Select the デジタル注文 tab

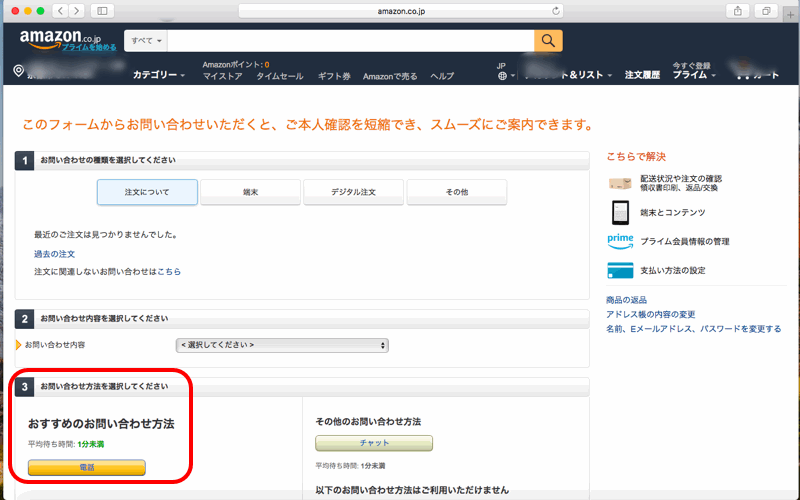353,192
